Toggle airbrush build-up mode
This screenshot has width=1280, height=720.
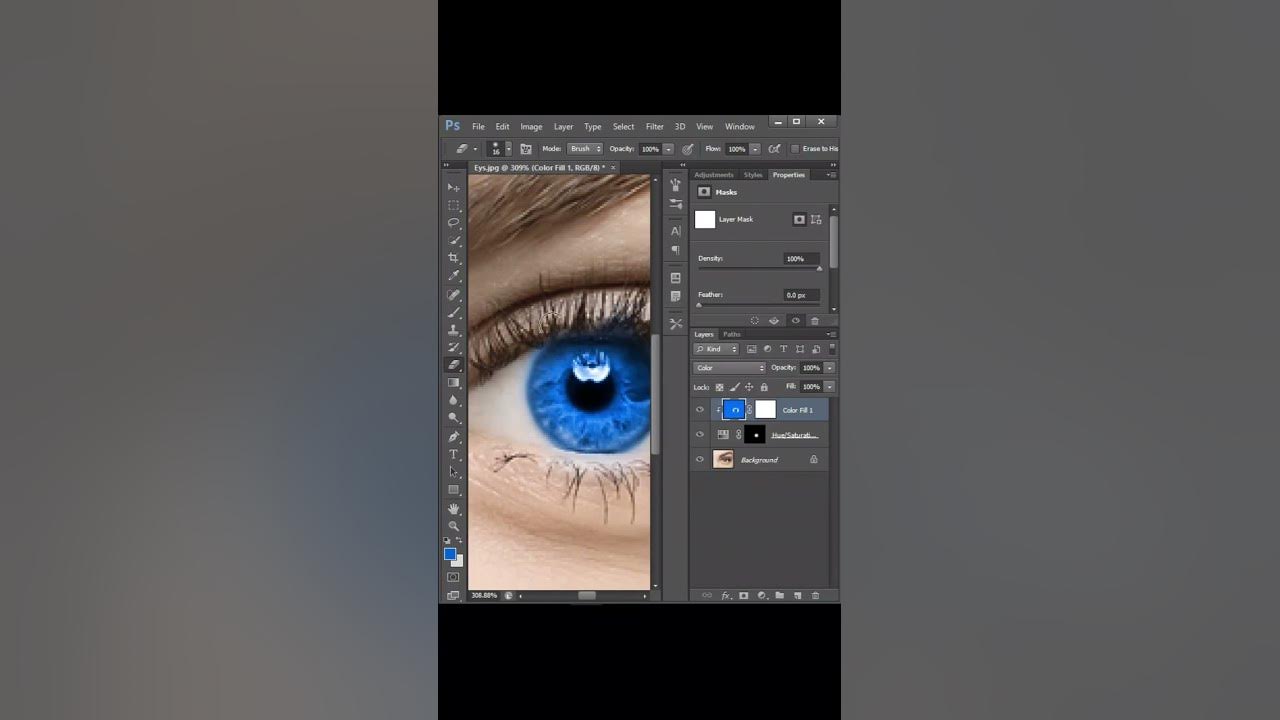[x=774, y=149]
